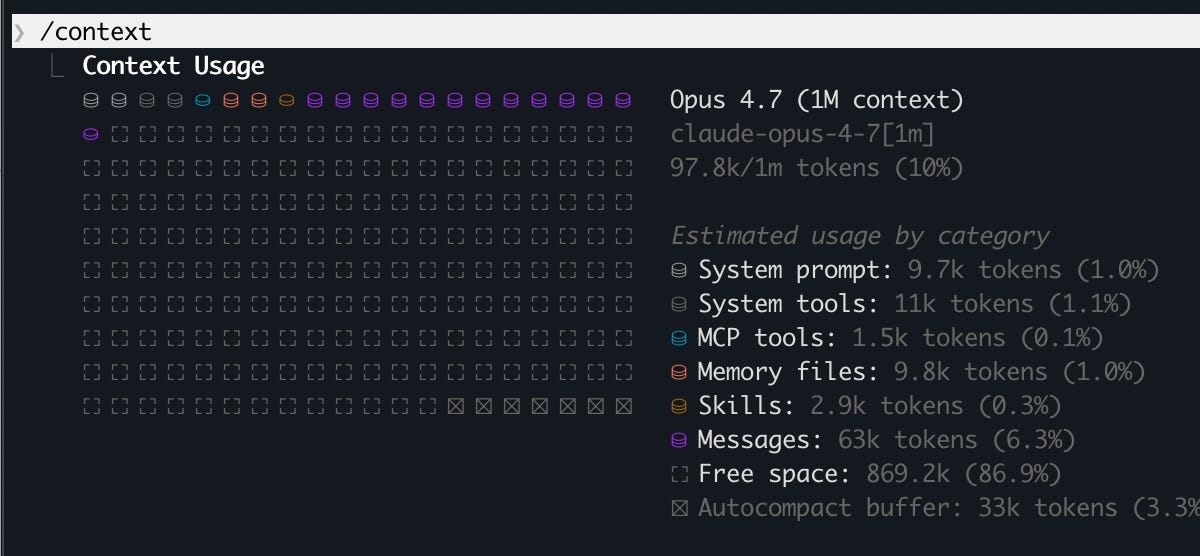Select the Context Usage heading
The height and width of the screenshot is (556, 1200).
pyautogui.click(x=173, y=66)
